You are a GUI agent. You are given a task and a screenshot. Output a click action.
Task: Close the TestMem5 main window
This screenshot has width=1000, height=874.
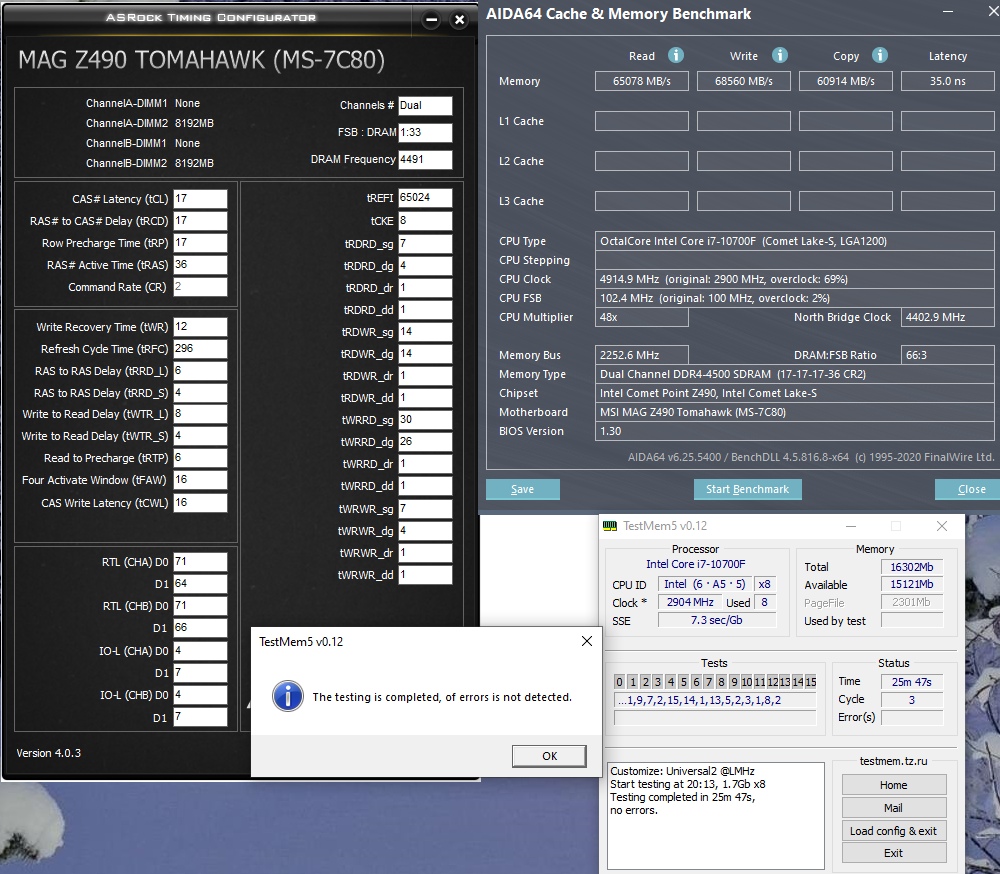click(x=941, y=526)
